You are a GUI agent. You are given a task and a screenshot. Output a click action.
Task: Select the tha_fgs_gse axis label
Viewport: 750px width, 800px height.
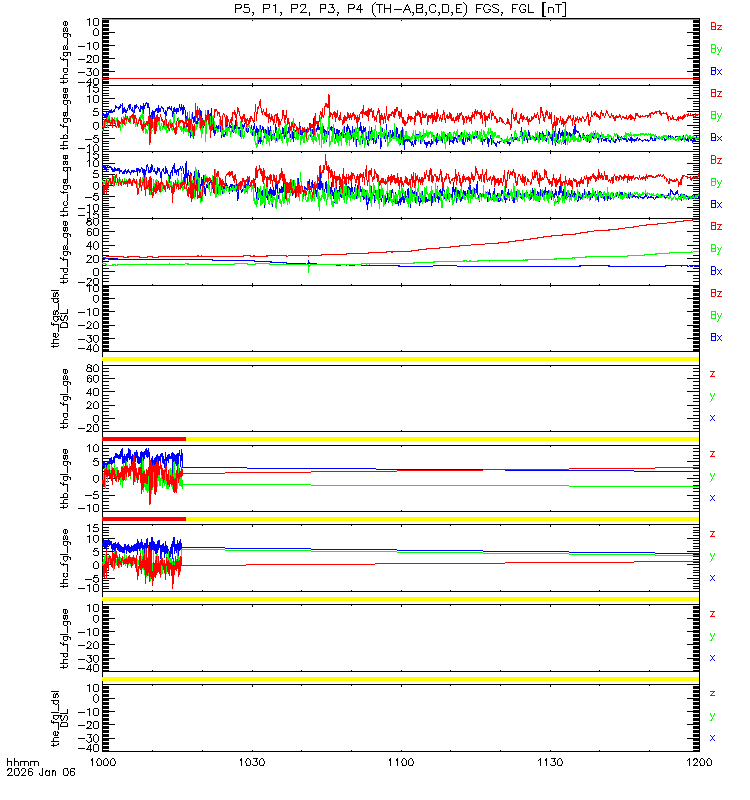coord(65,52)
